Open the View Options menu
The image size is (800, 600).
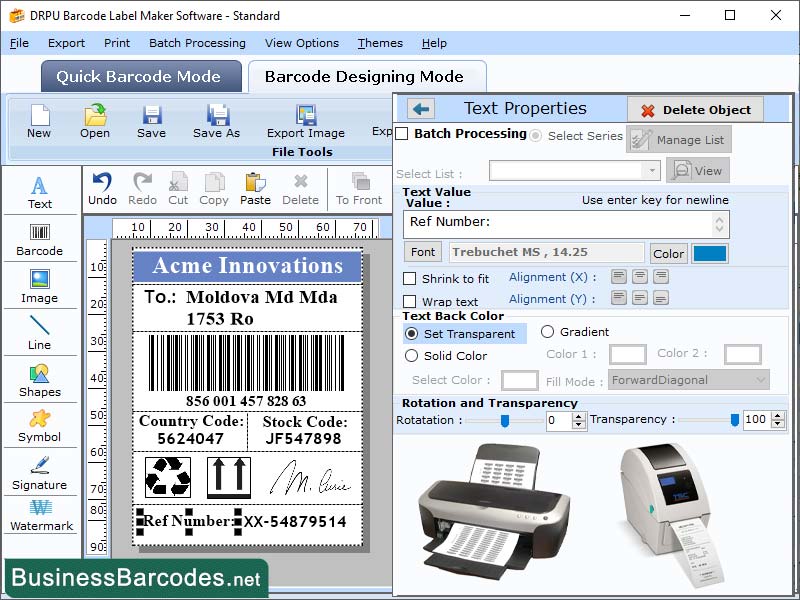point(302,43)
